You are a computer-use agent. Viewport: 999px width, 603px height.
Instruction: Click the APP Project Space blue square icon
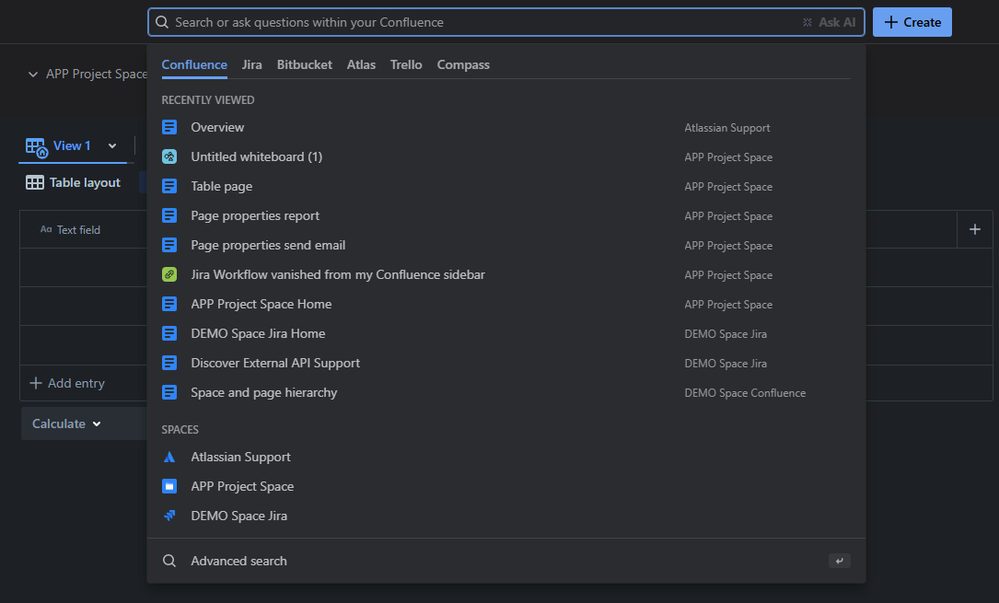click(169, 486)
